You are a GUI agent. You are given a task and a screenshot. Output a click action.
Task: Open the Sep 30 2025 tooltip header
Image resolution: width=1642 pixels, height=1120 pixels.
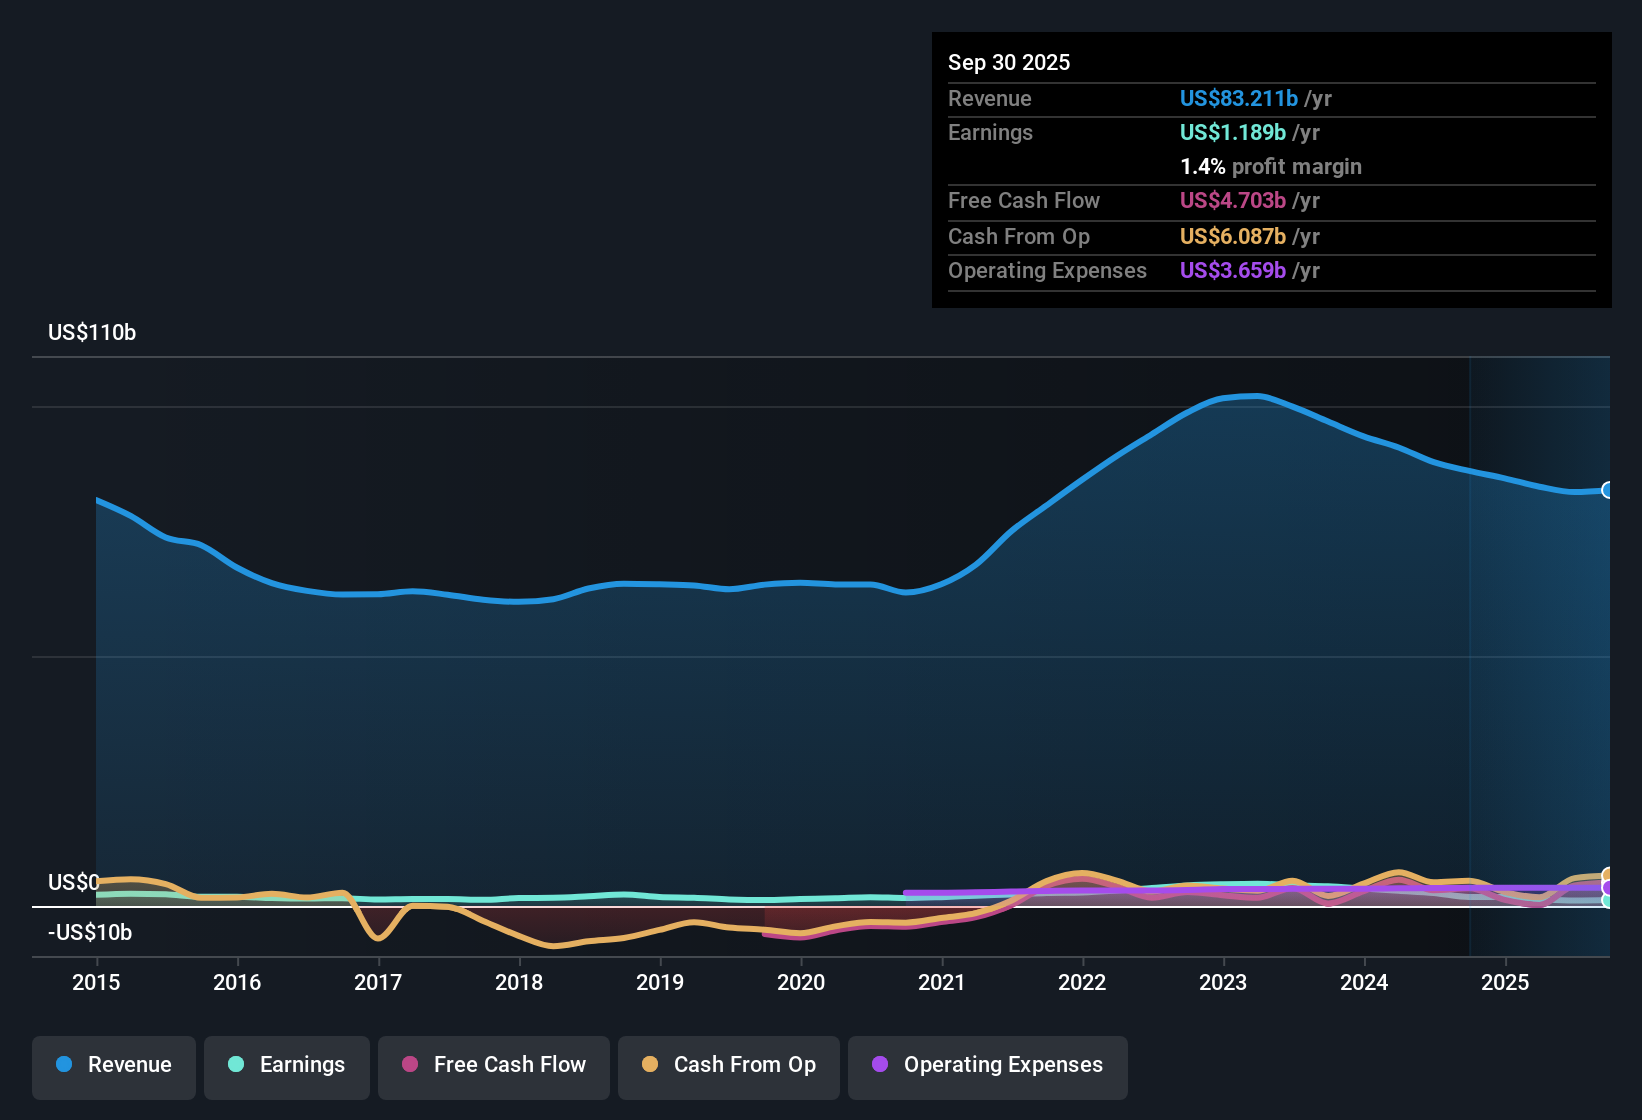point(1009,62)
